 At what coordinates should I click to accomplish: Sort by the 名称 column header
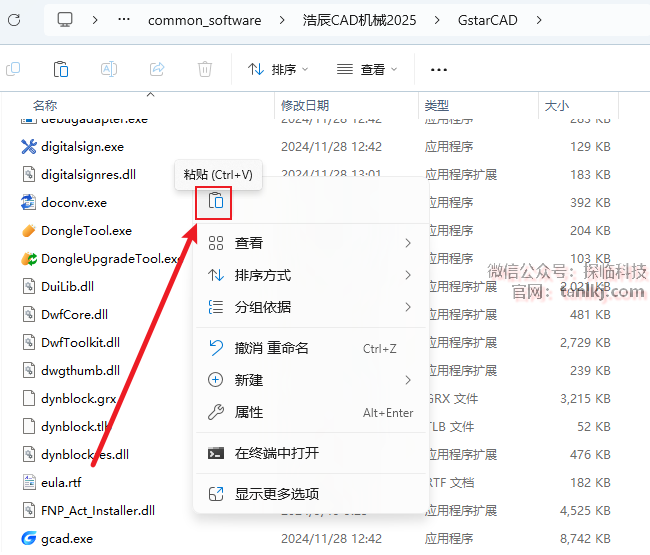(45, 105)
